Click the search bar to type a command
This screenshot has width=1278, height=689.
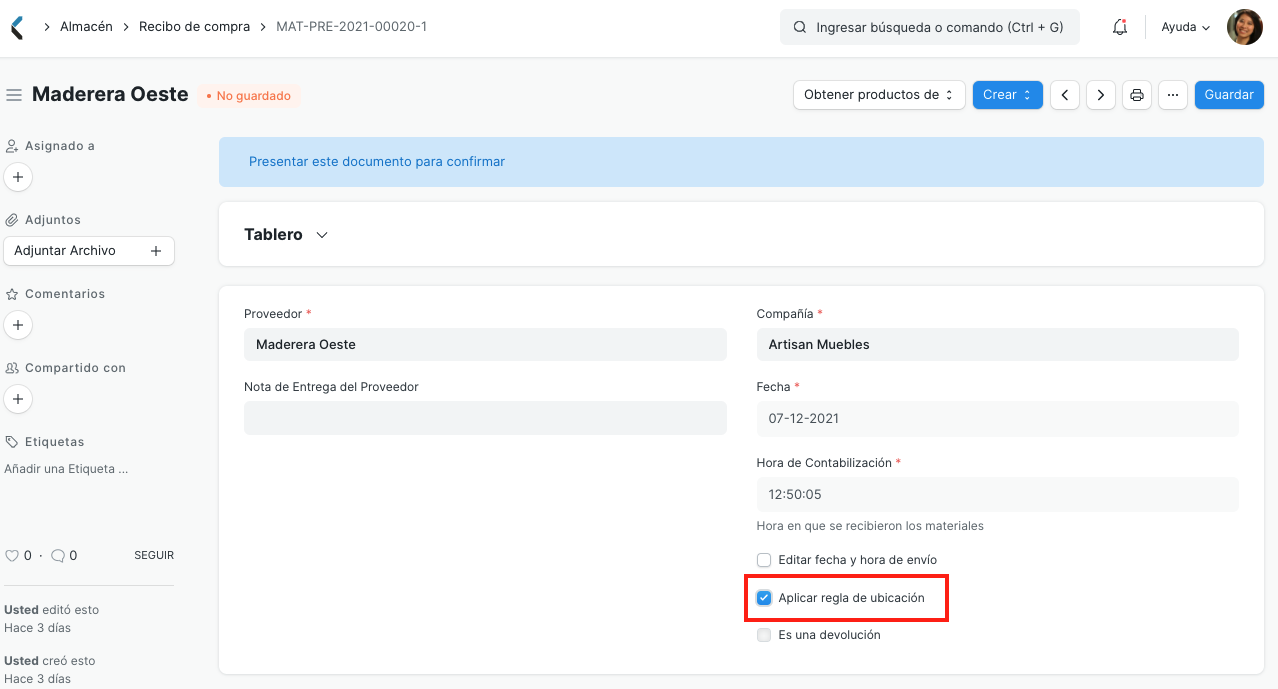929,27
